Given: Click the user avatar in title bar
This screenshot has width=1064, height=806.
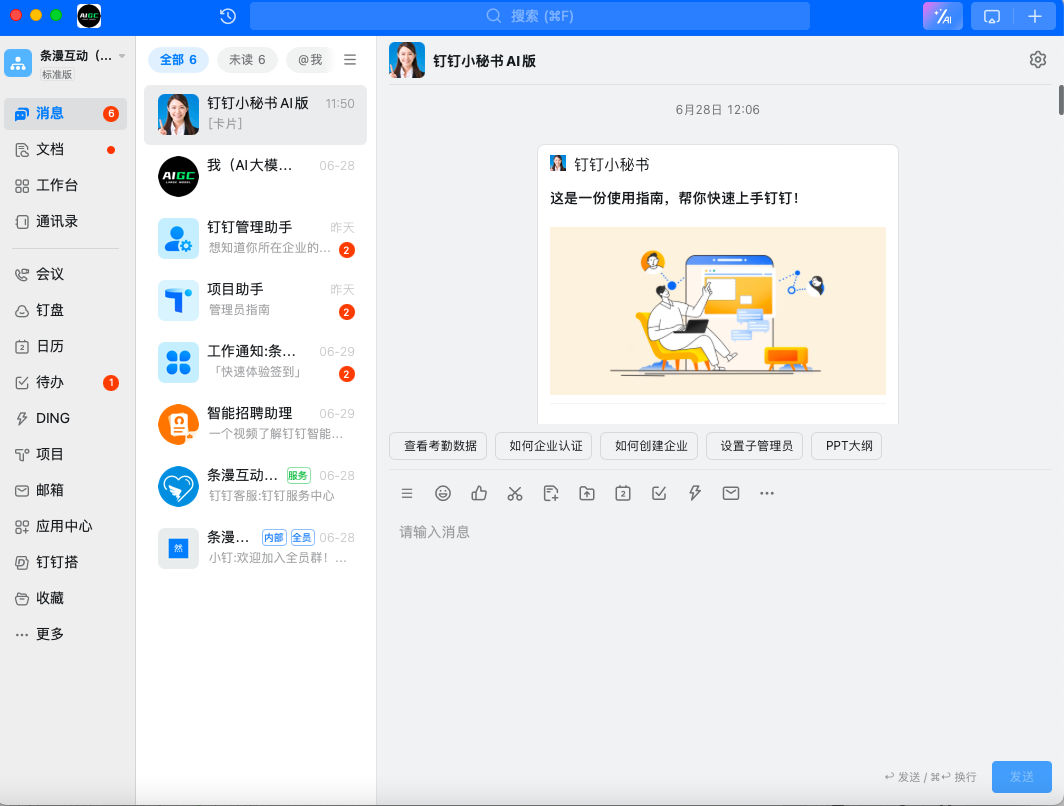Looking at the screenshot, I should coord(89,16).
